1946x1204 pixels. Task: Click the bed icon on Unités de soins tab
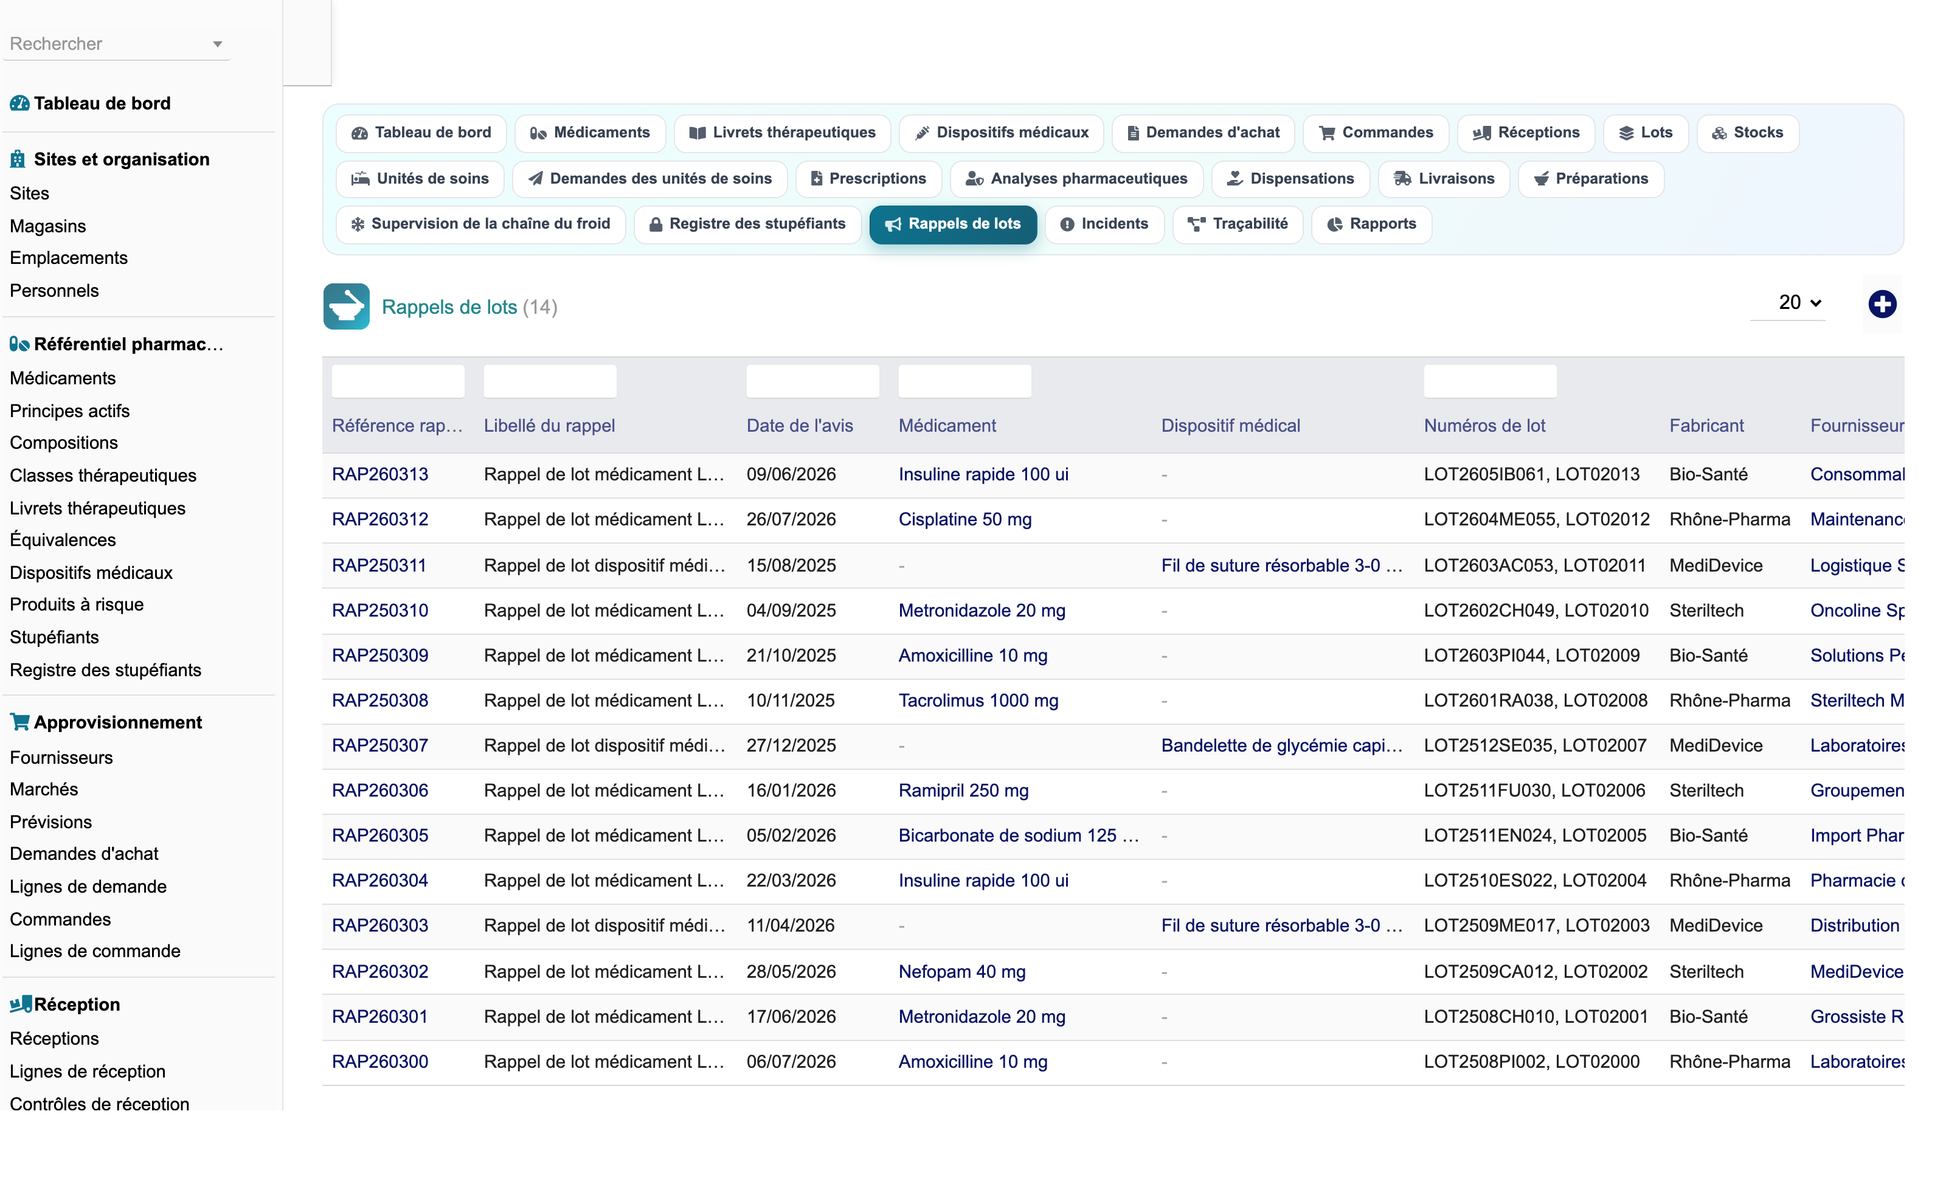point(360,179)
